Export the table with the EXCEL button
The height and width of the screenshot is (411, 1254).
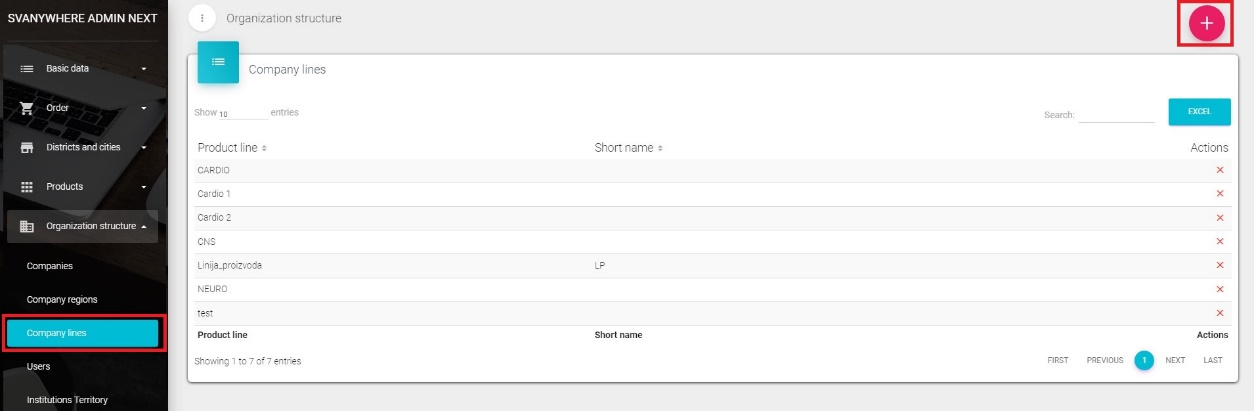pos(1199,112)
